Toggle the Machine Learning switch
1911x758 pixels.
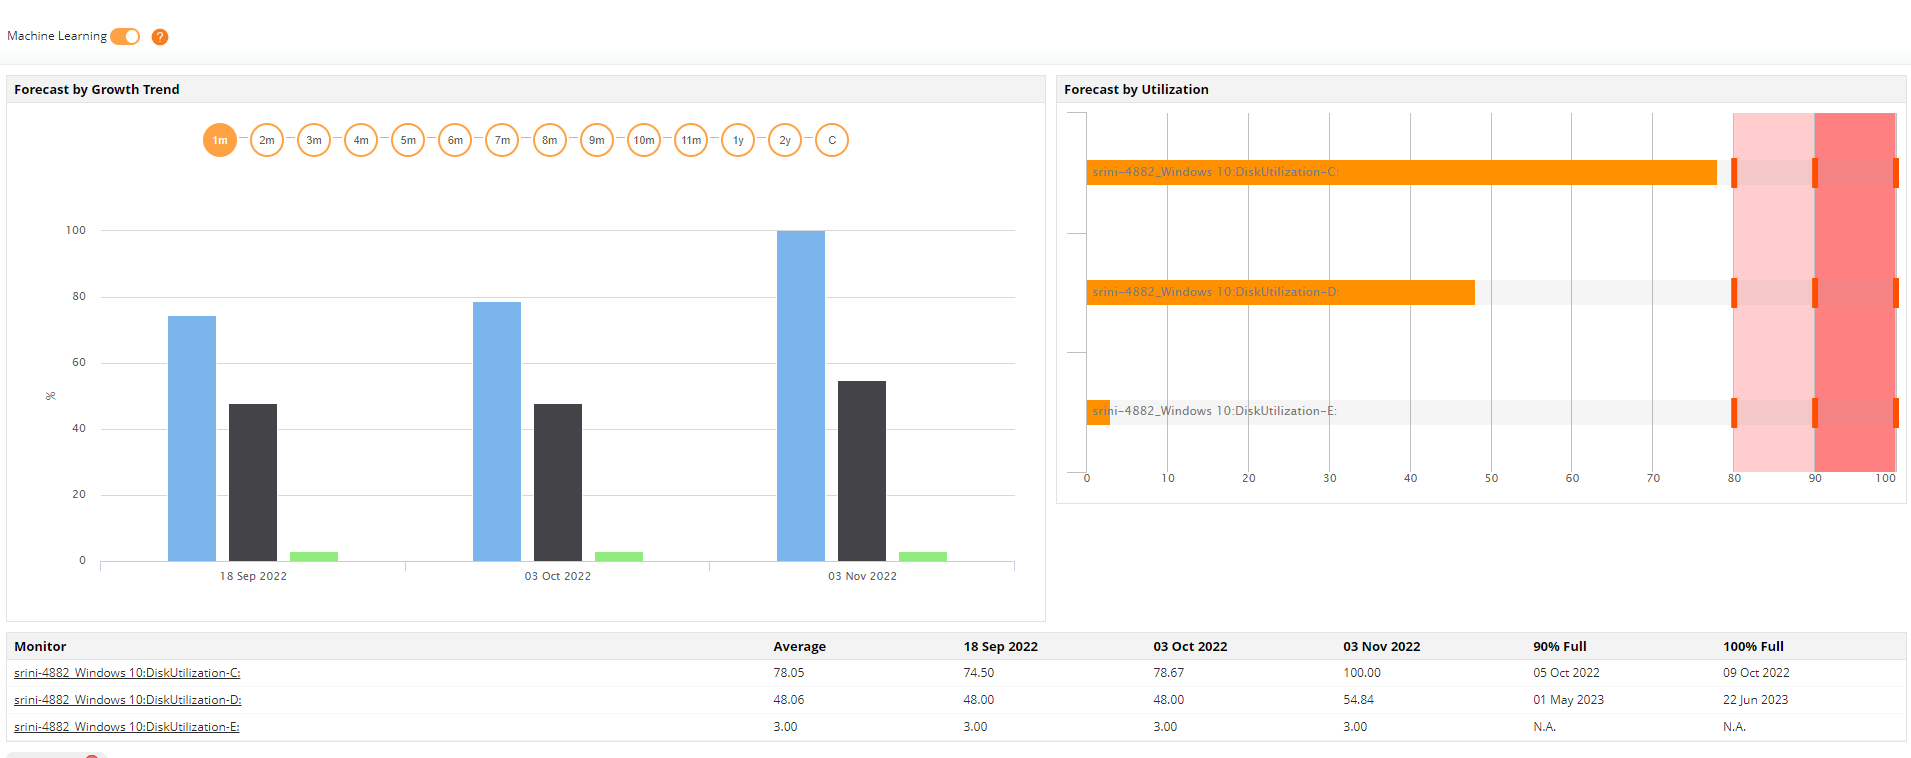125,37
